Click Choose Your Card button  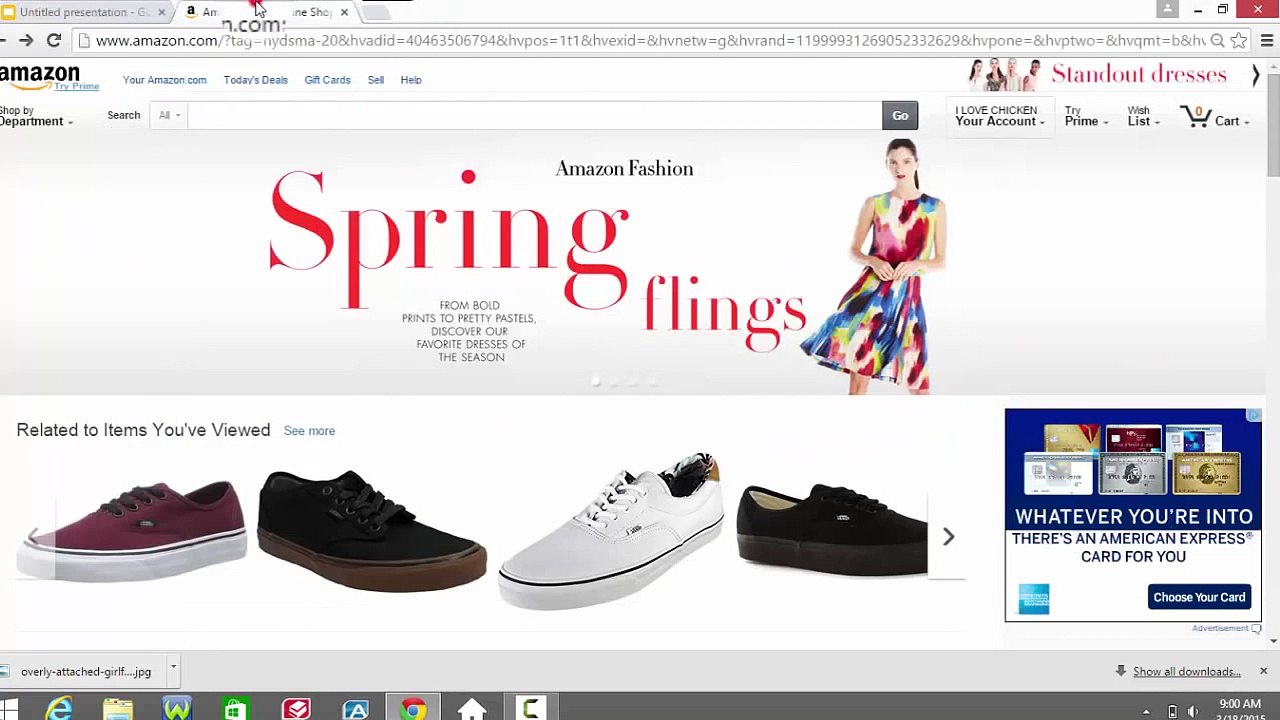pyautogui.click(x=1199, y=597)
